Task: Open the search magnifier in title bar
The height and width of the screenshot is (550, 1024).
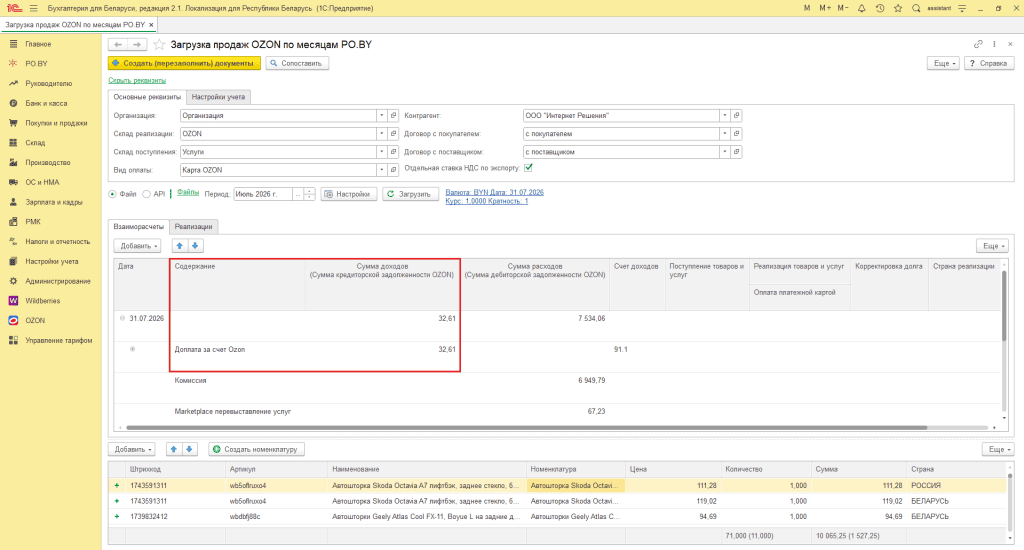Action: (916, 8)
